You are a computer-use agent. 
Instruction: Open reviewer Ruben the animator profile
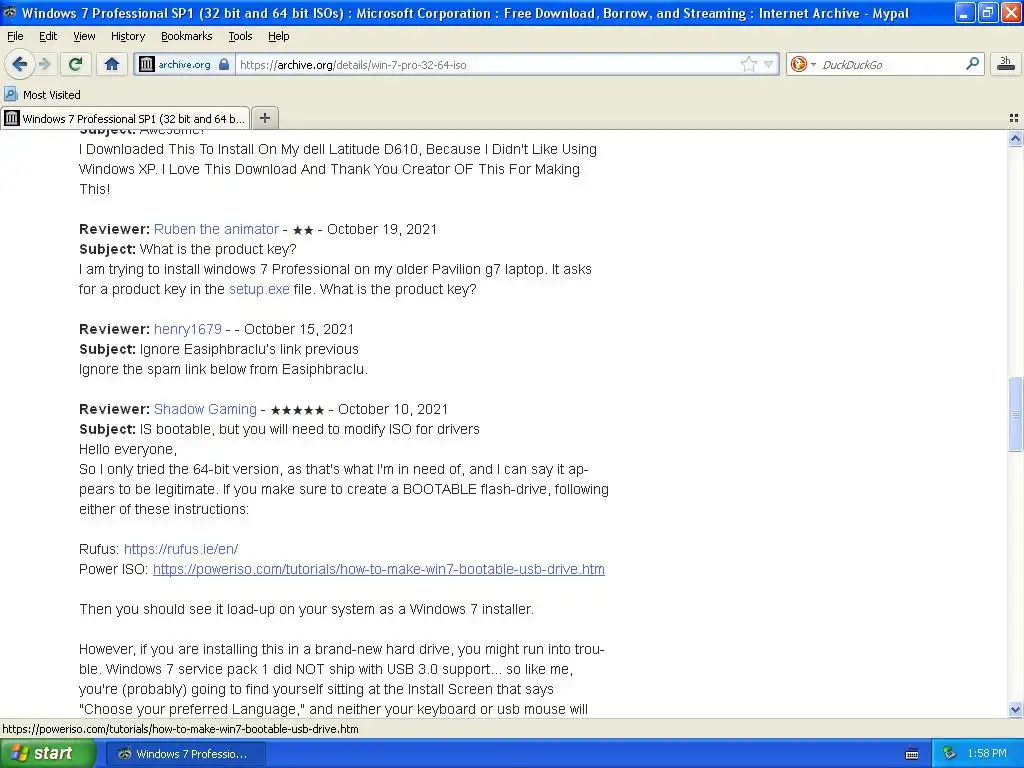tap(216, 229)
